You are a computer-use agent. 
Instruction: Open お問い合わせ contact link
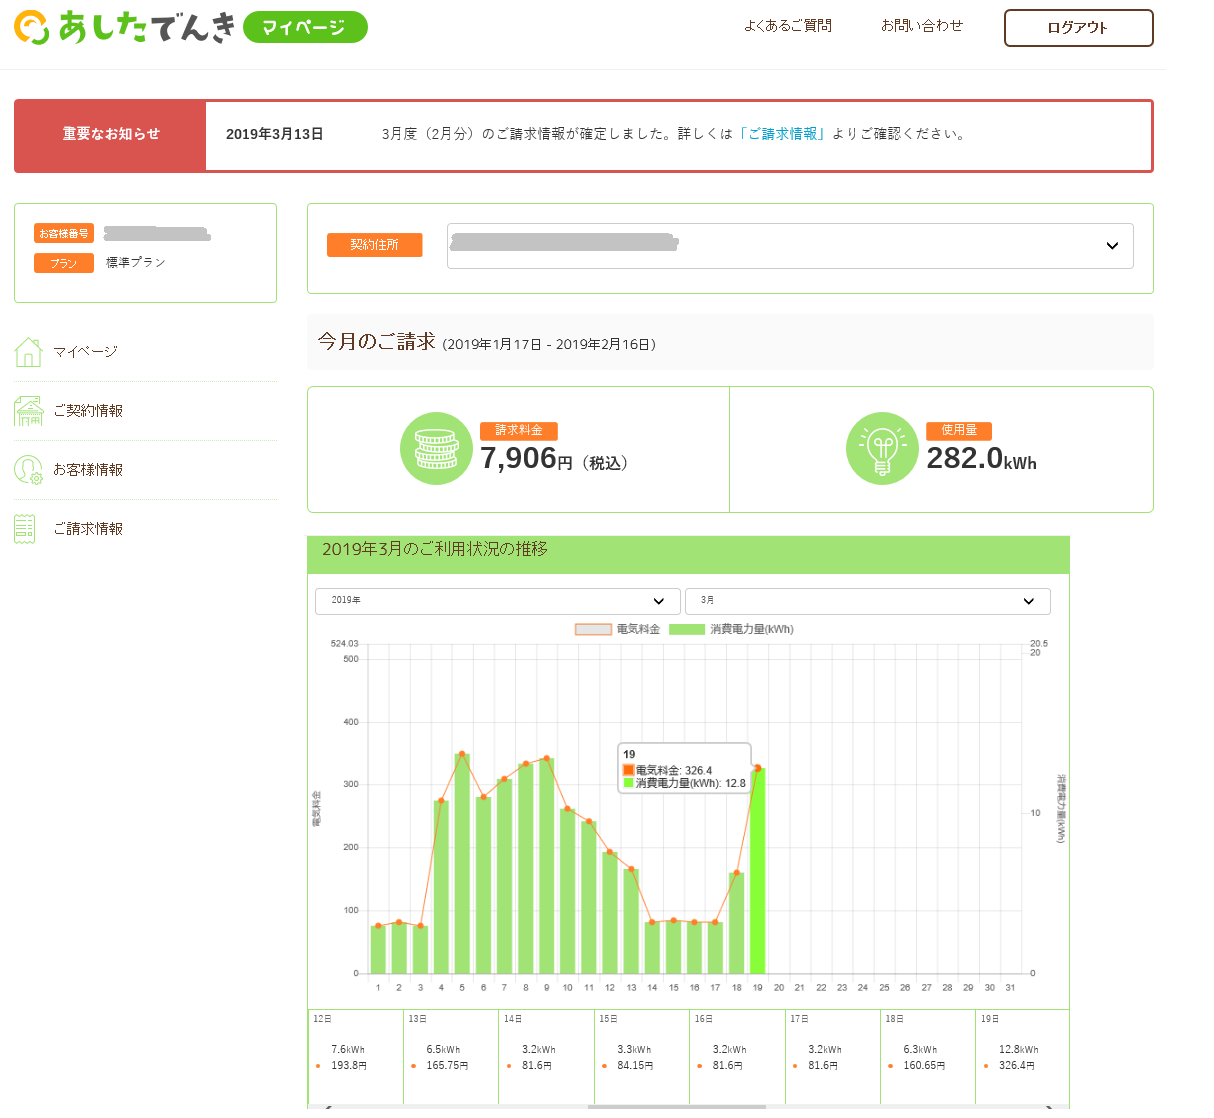pos(922,25)
